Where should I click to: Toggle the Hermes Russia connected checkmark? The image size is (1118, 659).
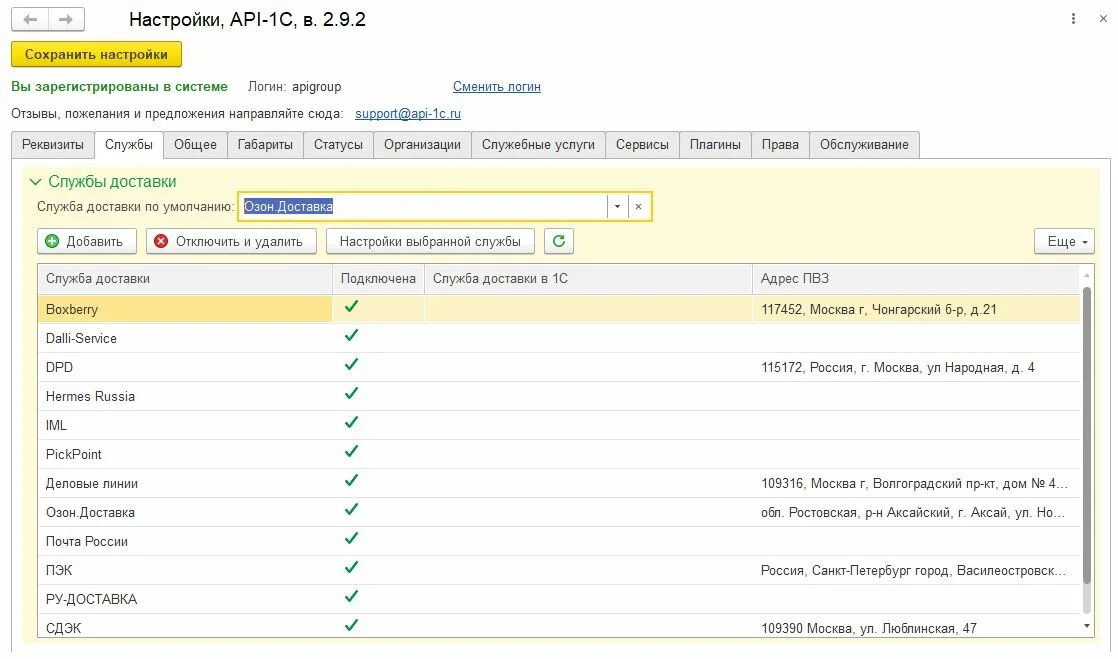pyautogui.click(x=352, y=394)
